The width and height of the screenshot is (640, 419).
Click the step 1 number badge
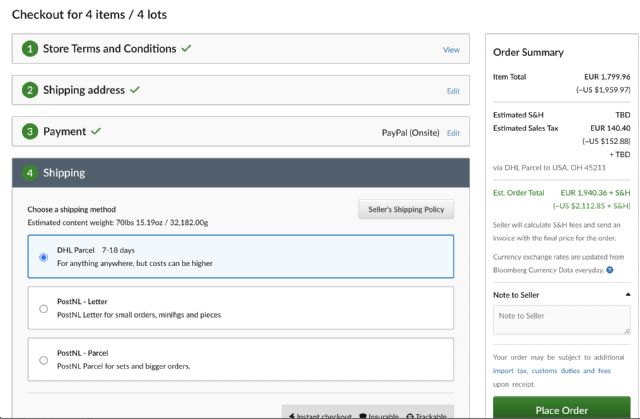[30, 49]
